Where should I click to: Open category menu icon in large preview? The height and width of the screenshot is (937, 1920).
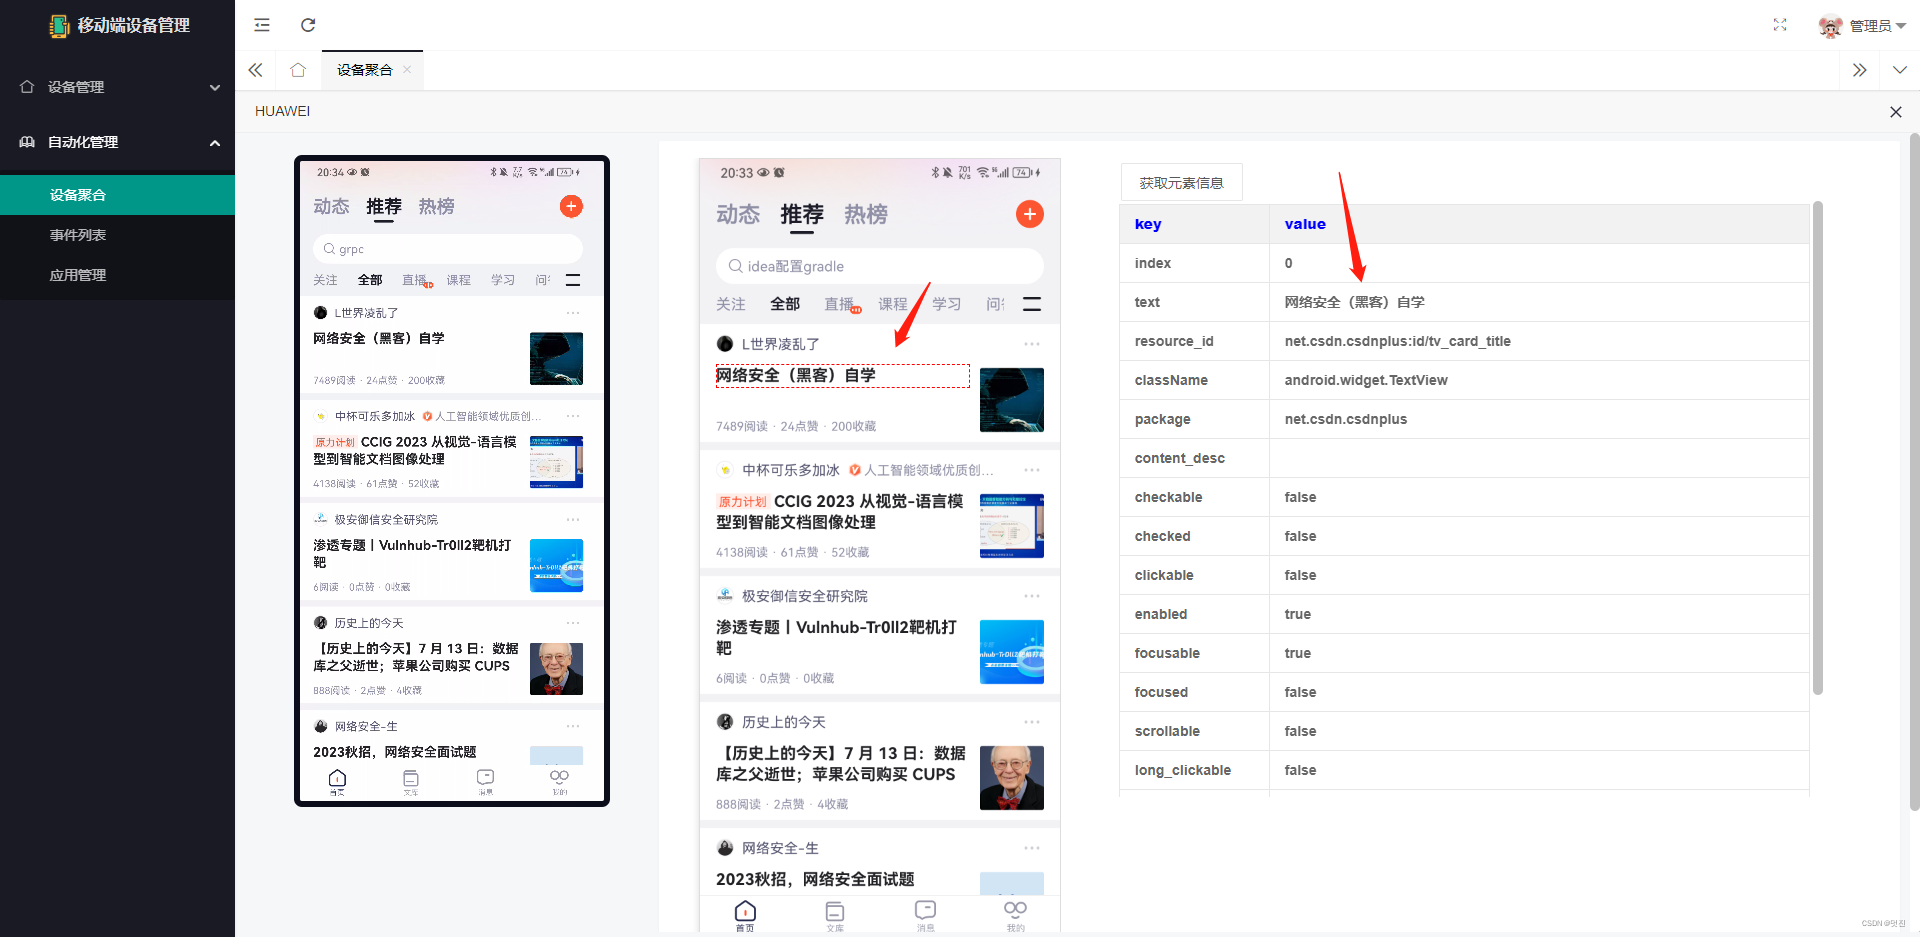[1032, 304]
